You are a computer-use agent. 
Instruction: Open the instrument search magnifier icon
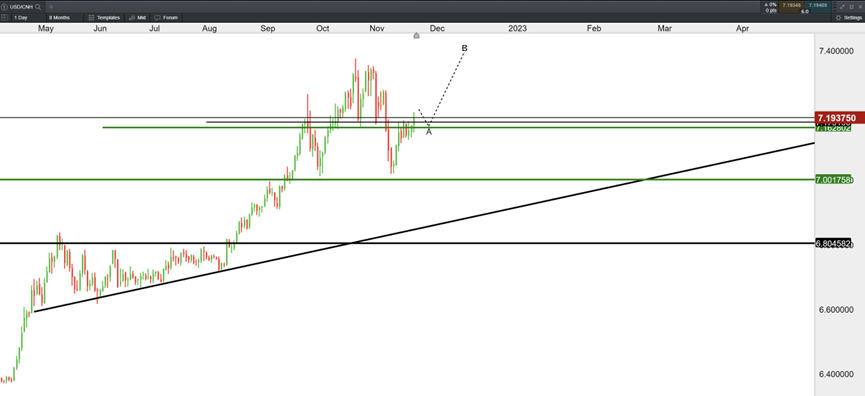pyautogui.click(x=38, y=7)
